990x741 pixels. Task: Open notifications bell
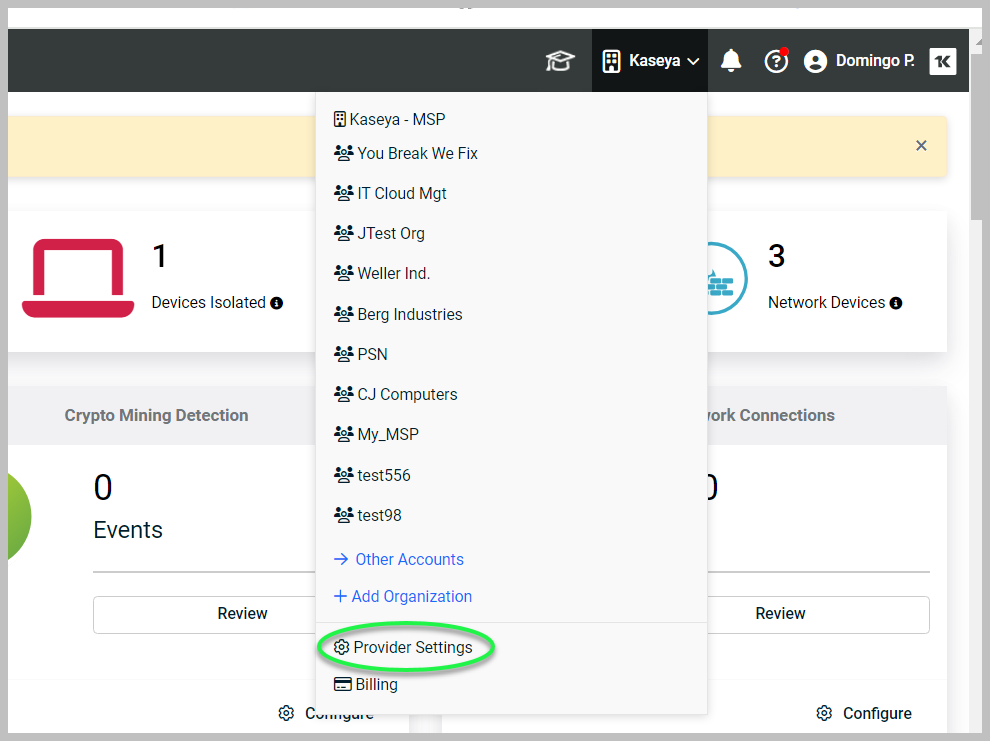731,61
